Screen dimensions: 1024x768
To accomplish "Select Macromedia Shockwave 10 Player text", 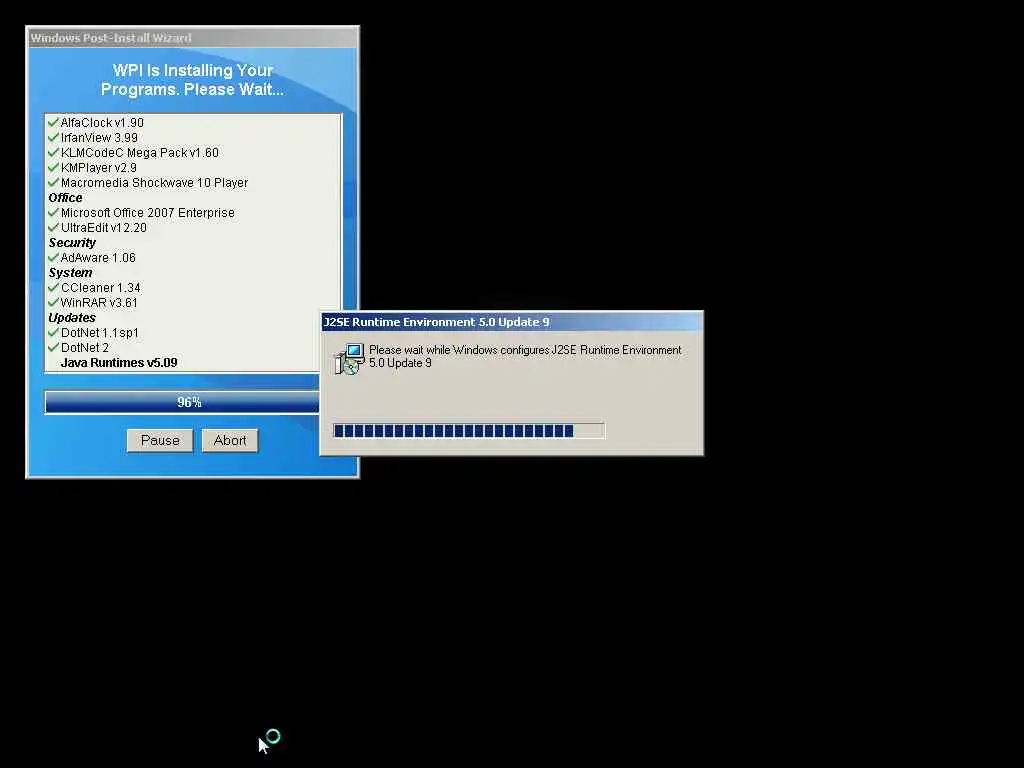I will tap(154, 183).
